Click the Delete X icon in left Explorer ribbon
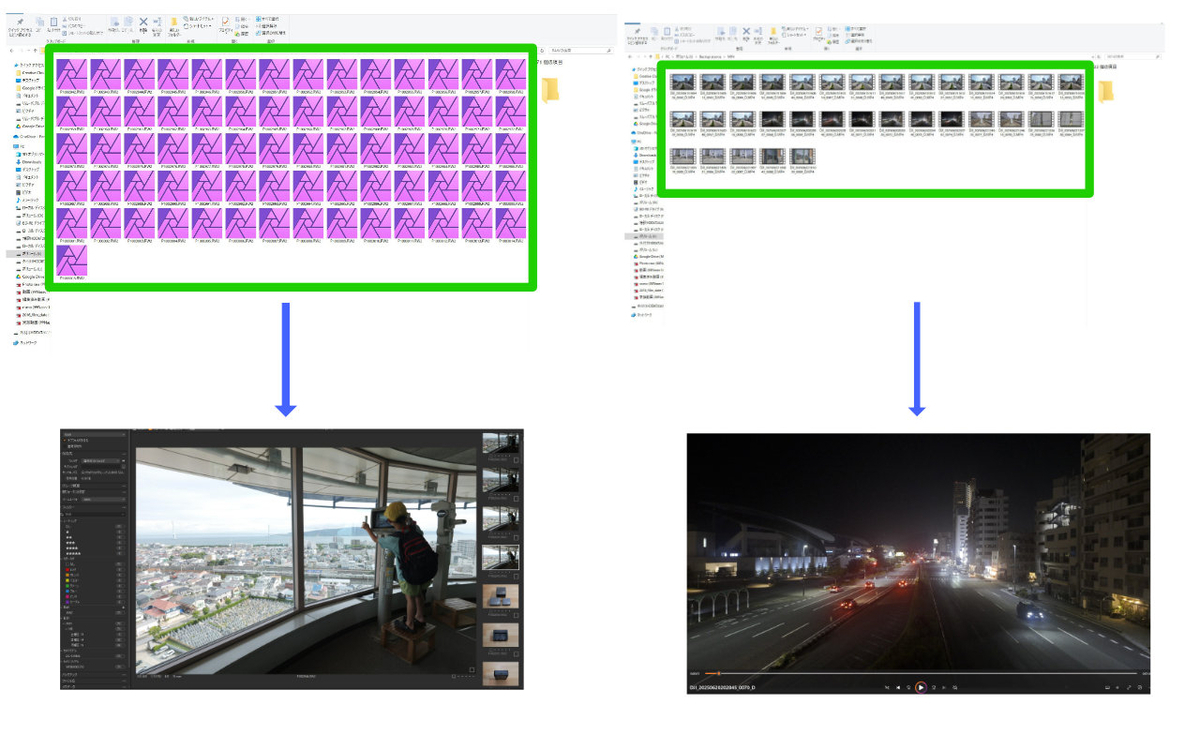This screenshot has width=1200, height=750. pos(143,22)
